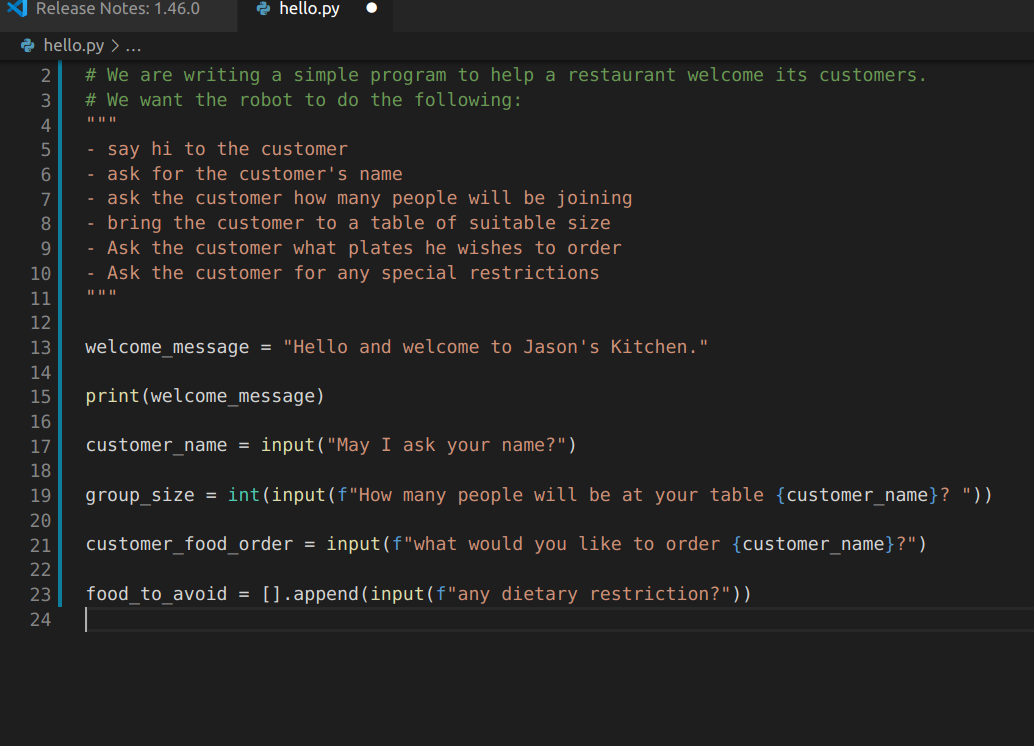
Task: Open the breadcrumb chevron next to hello.py
Action: tap(113, 45)
